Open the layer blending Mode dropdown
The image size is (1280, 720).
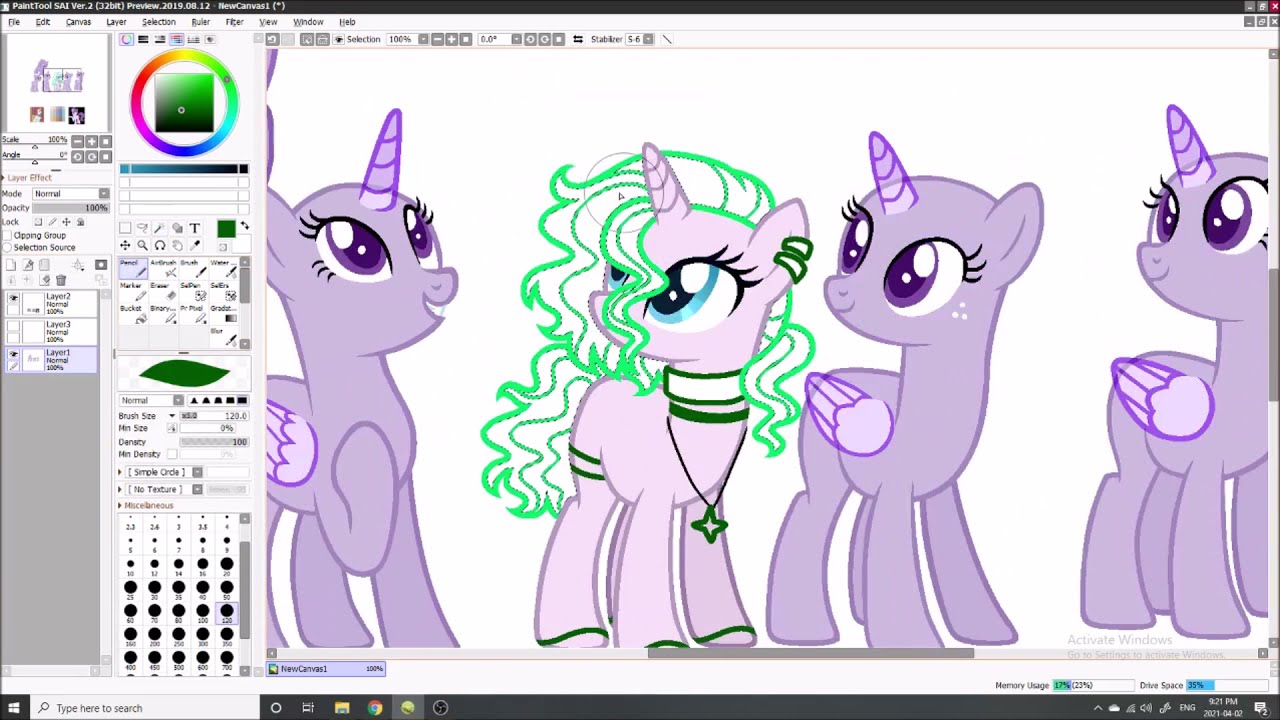(x=71, y=193)
